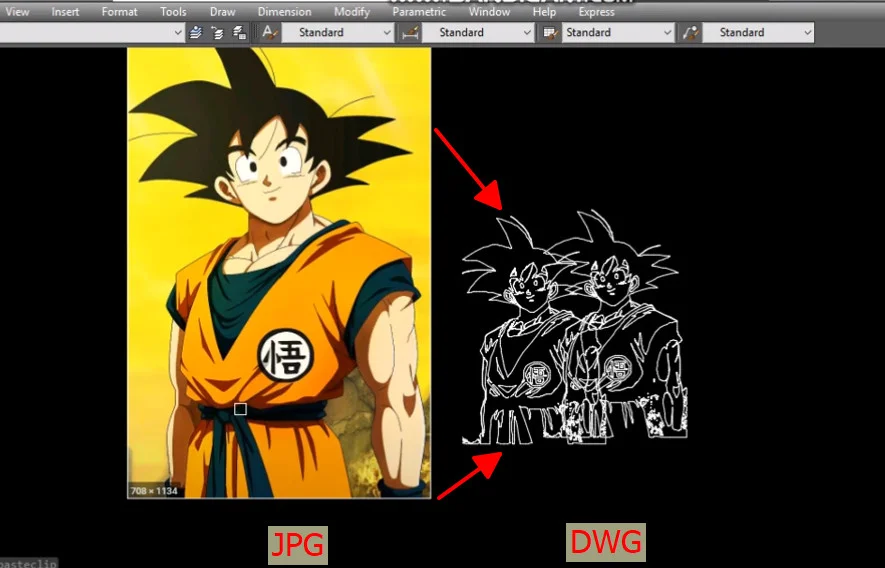The image size is (885, 568).
Task: Open the Draw menu
Action: click(222, 11)
